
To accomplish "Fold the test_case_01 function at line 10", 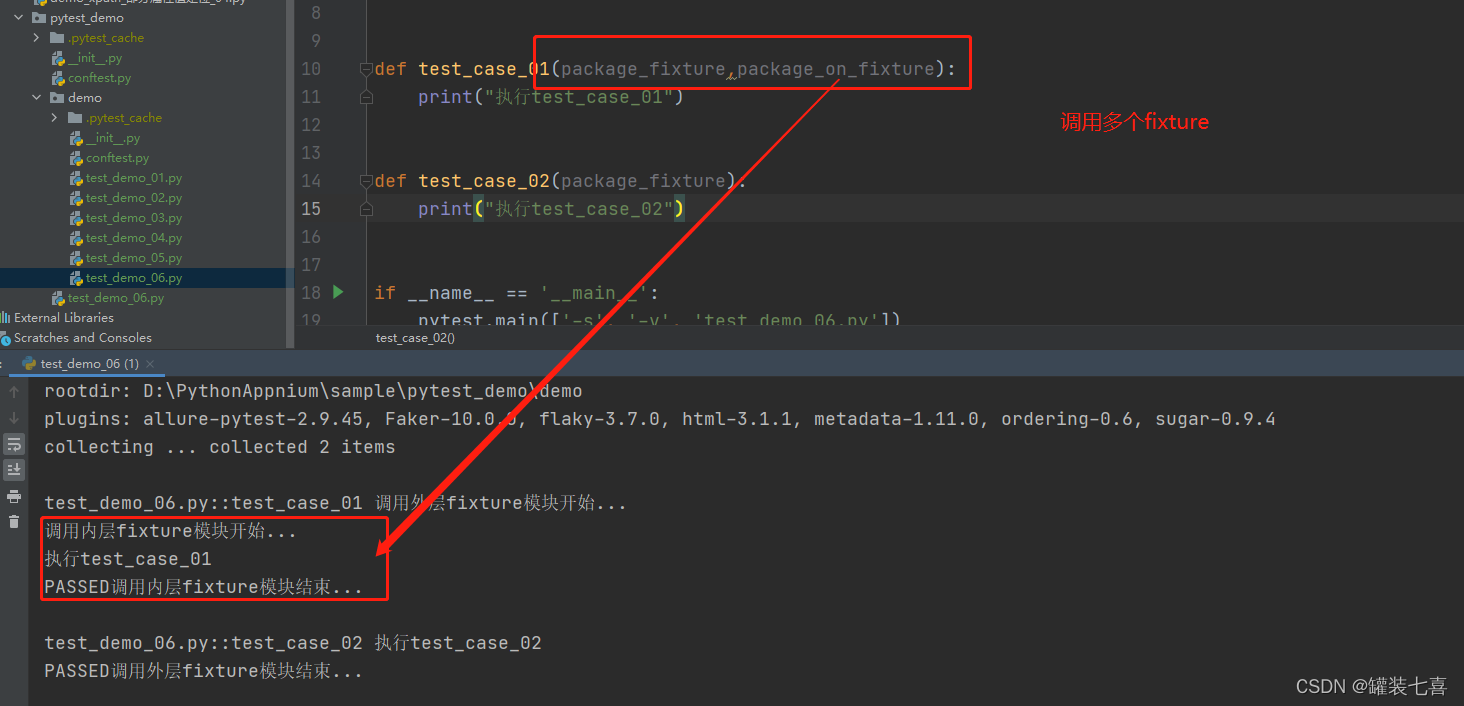I will point(366,69).
